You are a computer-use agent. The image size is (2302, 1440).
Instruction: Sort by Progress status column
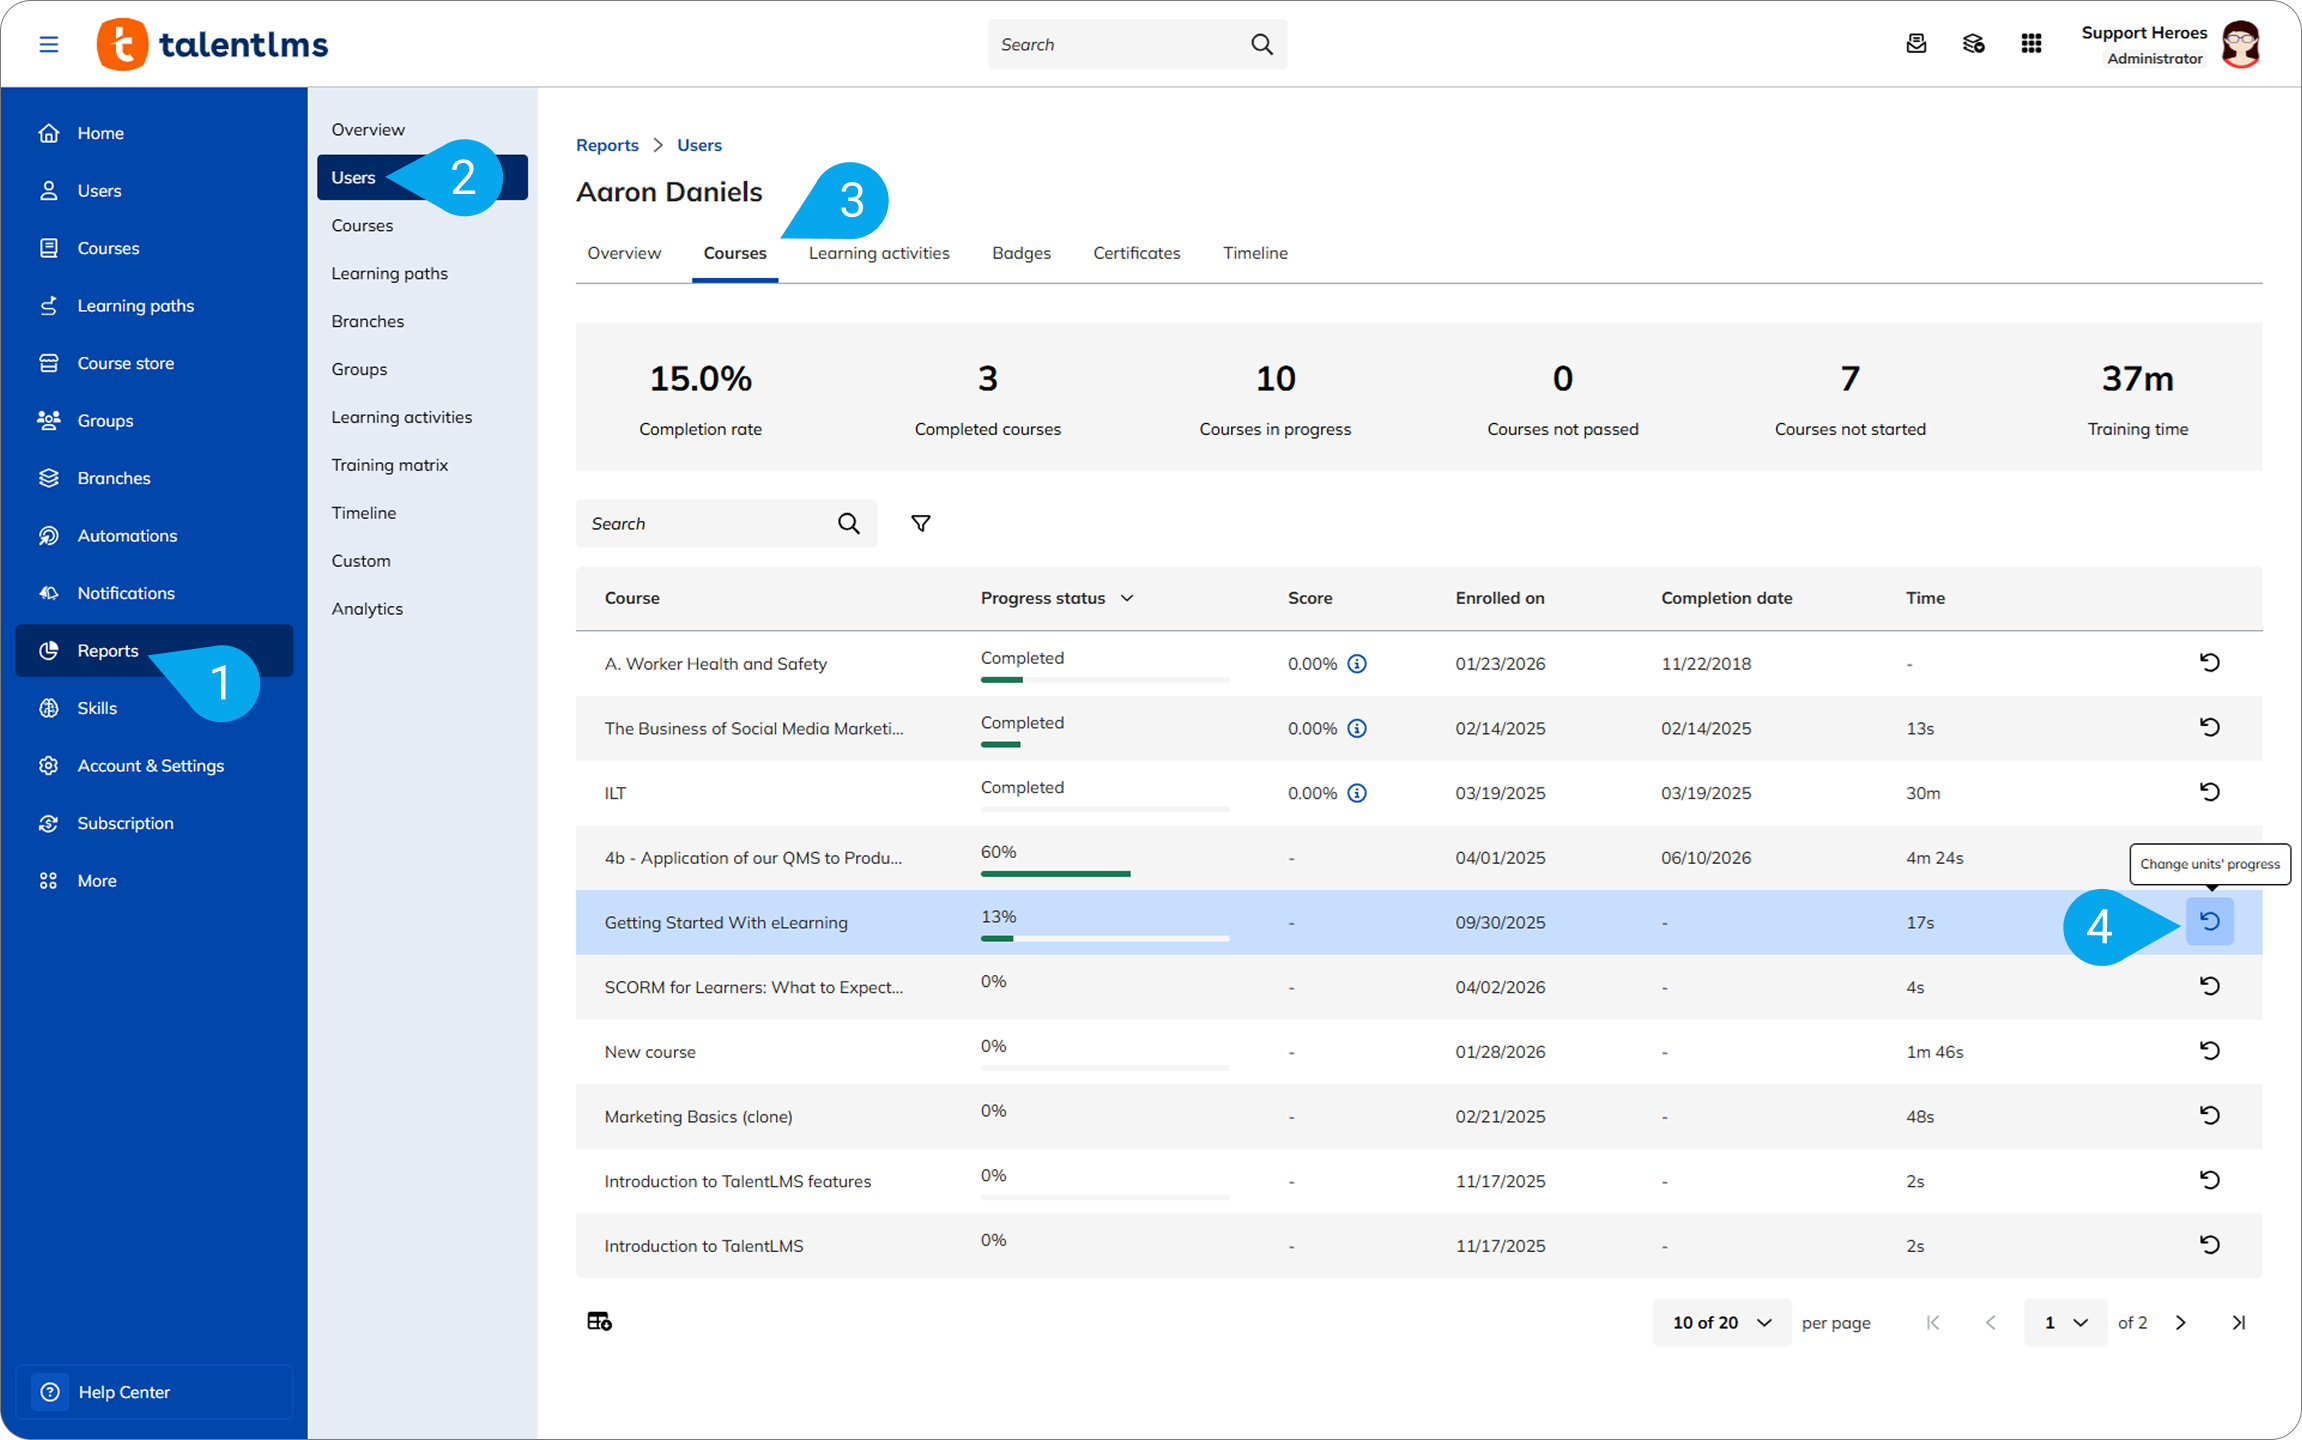(1057, 598)
